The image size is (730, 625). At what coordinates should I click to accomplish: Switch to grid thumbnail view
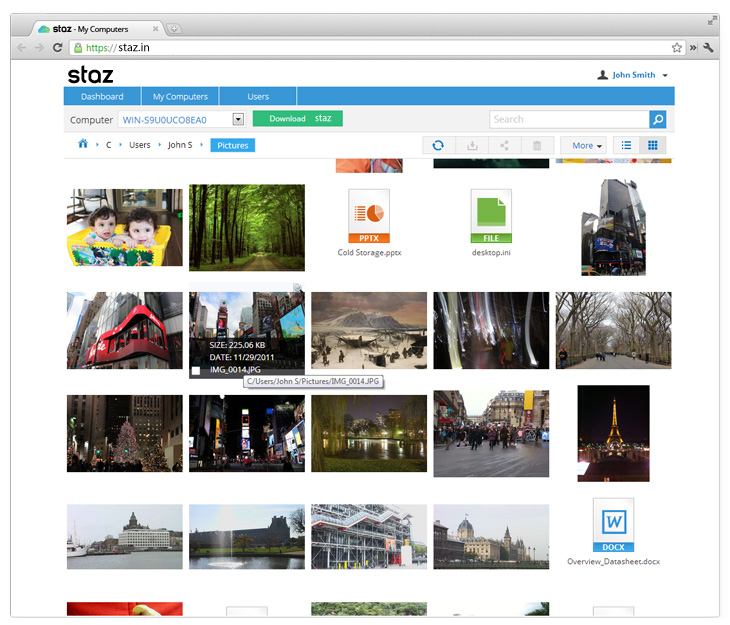[653, 146]
